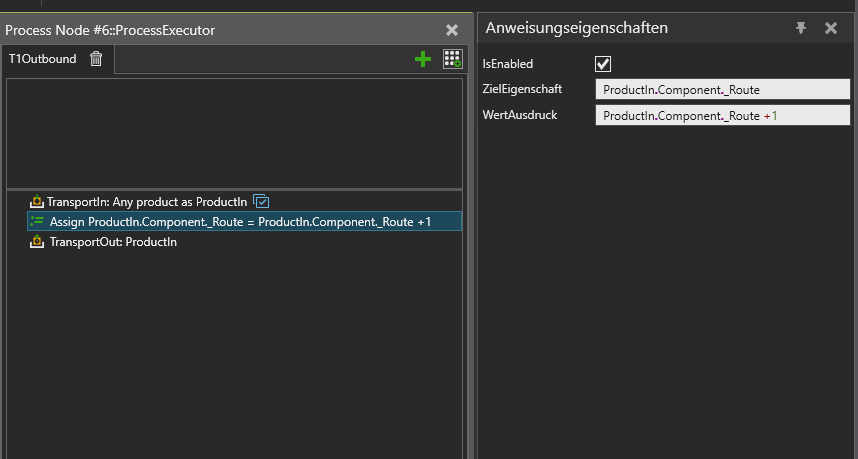Click the TransportIn statement icon
Viewport: 858px width, 459px height.
pos(37,201)
